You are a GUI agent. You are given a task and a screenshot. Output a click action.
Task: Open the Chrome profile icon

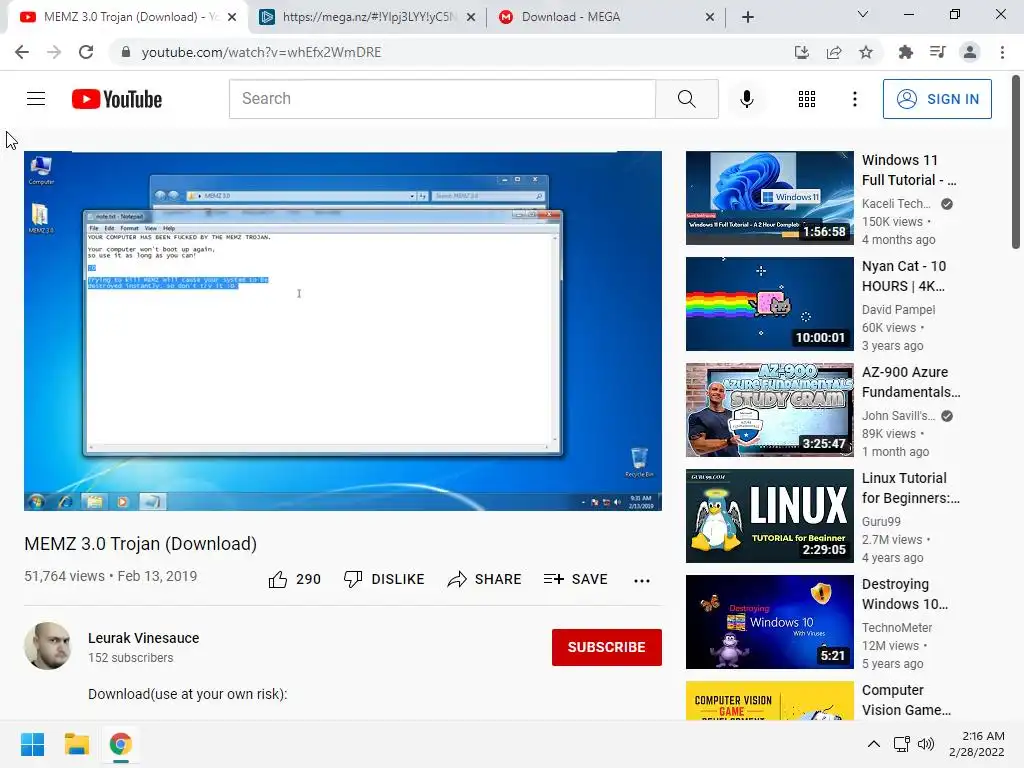click(970, 52)
